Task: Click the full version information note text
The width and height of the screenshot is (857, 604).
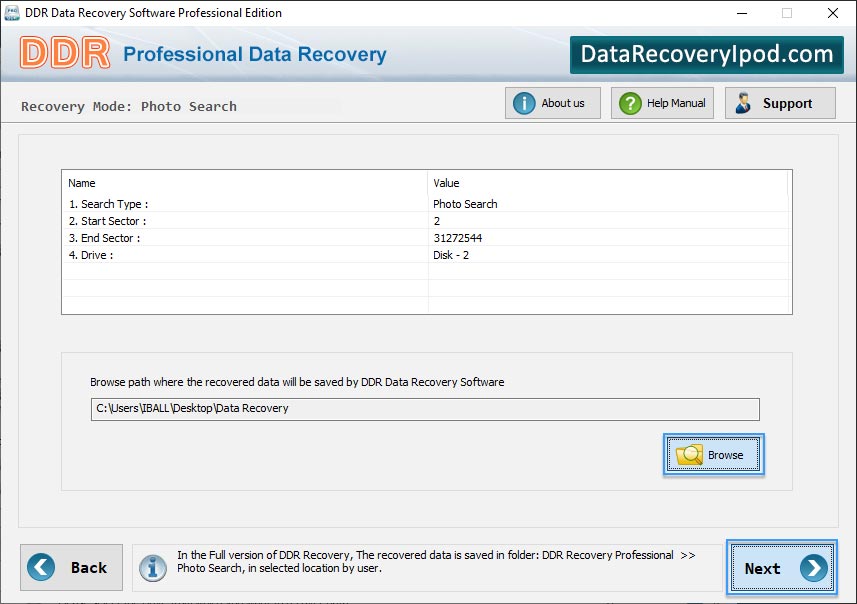Action: (436, 561)
